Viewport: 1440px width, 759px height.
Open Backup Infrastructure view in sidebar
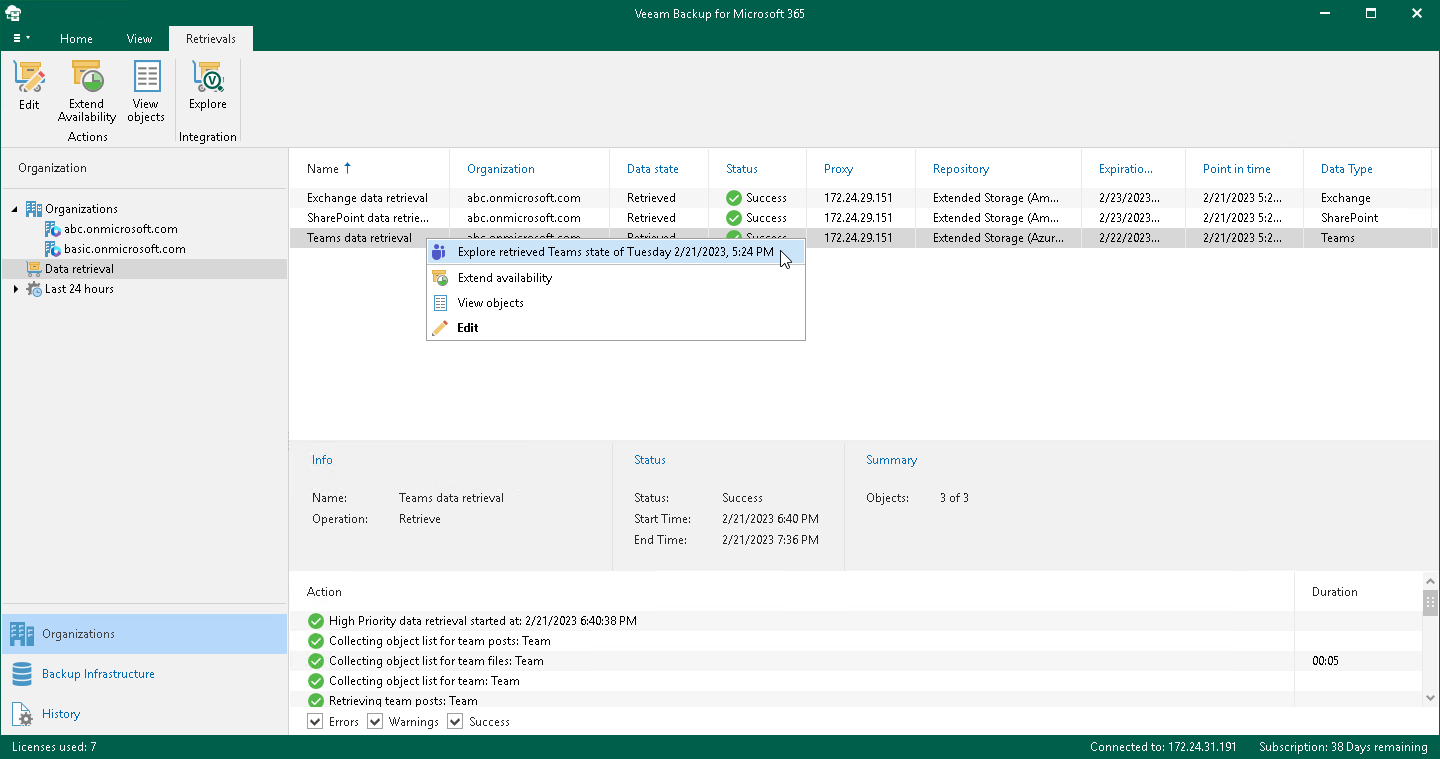[x=98, y=674]
